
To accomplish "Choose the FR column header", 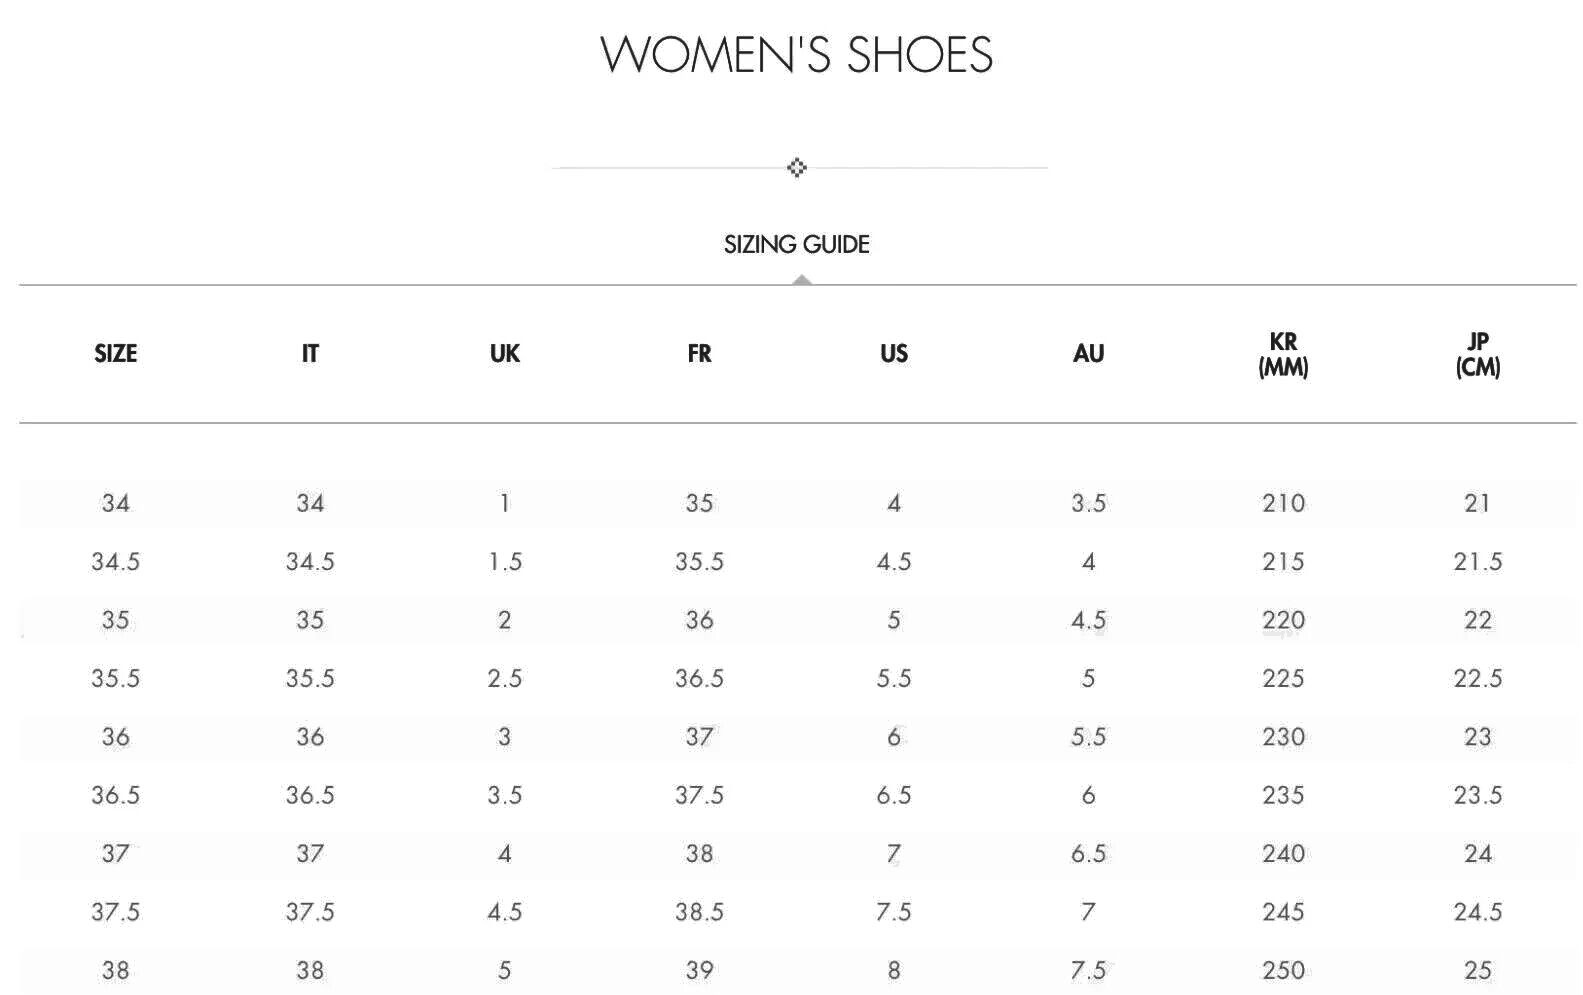I will pos(699,354).
